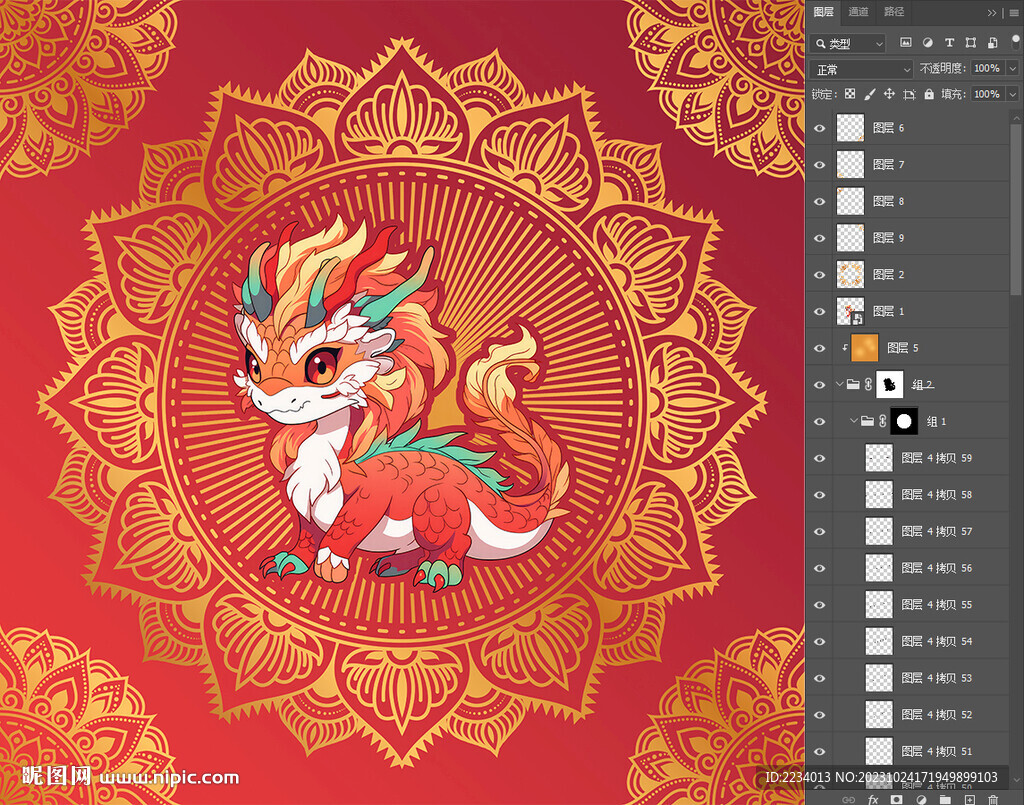Collapse panel with double-arrow icon
The height and width of the screenshot is (805, 1024).
pyautogui.click(x=992, y=12)
